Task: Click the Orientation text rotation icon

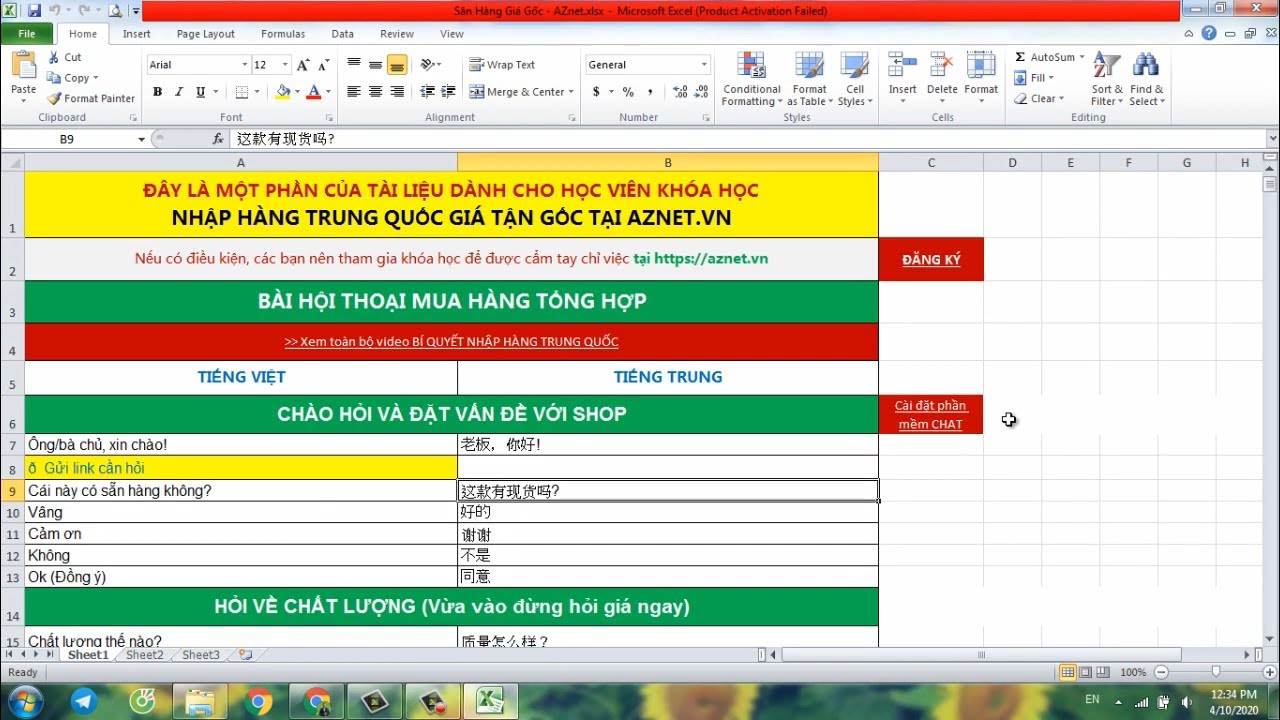Action: (428, 65)
